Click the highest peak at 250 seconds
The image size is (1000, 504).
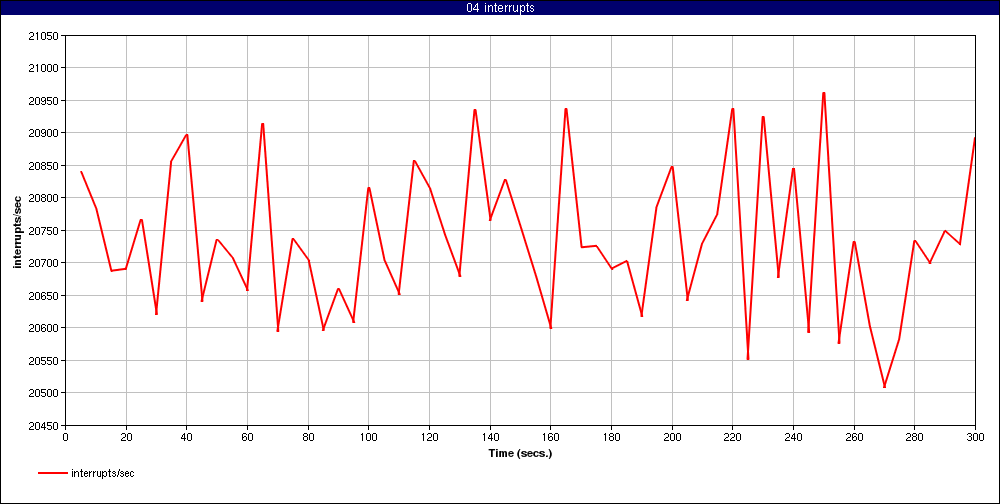point(824,93)
